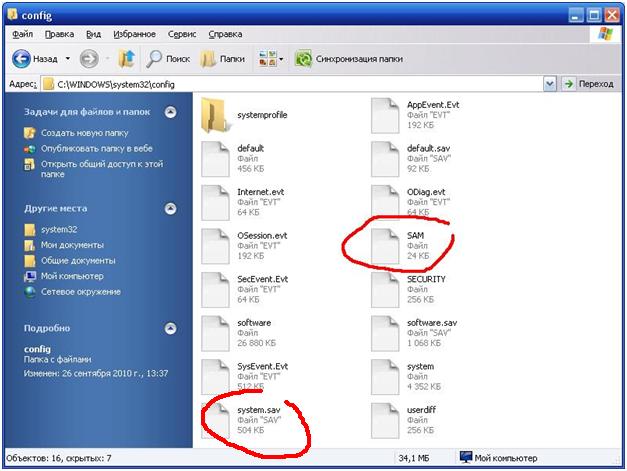Click the Мой компьютер sidebar computer icon
Image resolution: width=627 pixels, height=471 pixels.
pyautogui.click(x=30, y=276)
